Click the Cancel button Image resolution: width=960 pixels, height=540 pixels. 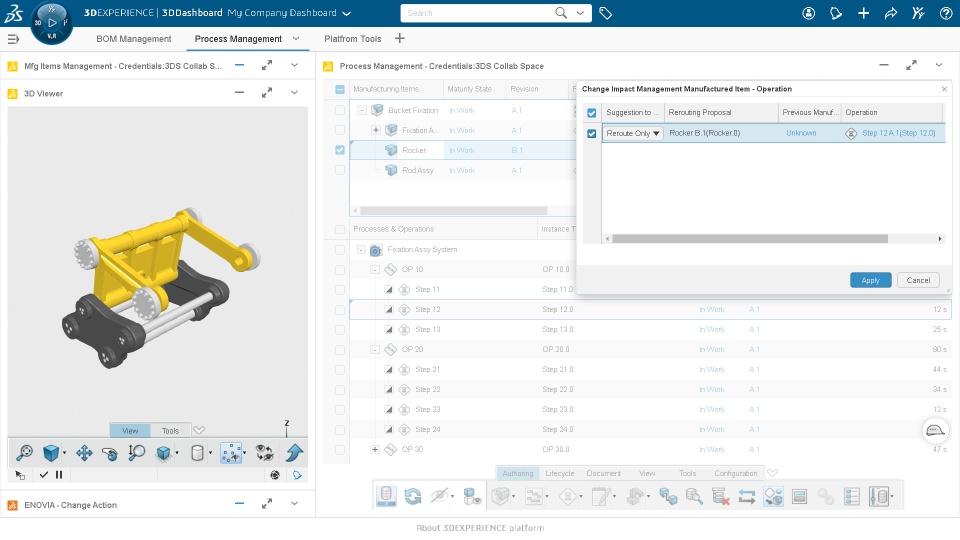pyautogui.click(x=918, y=280)
